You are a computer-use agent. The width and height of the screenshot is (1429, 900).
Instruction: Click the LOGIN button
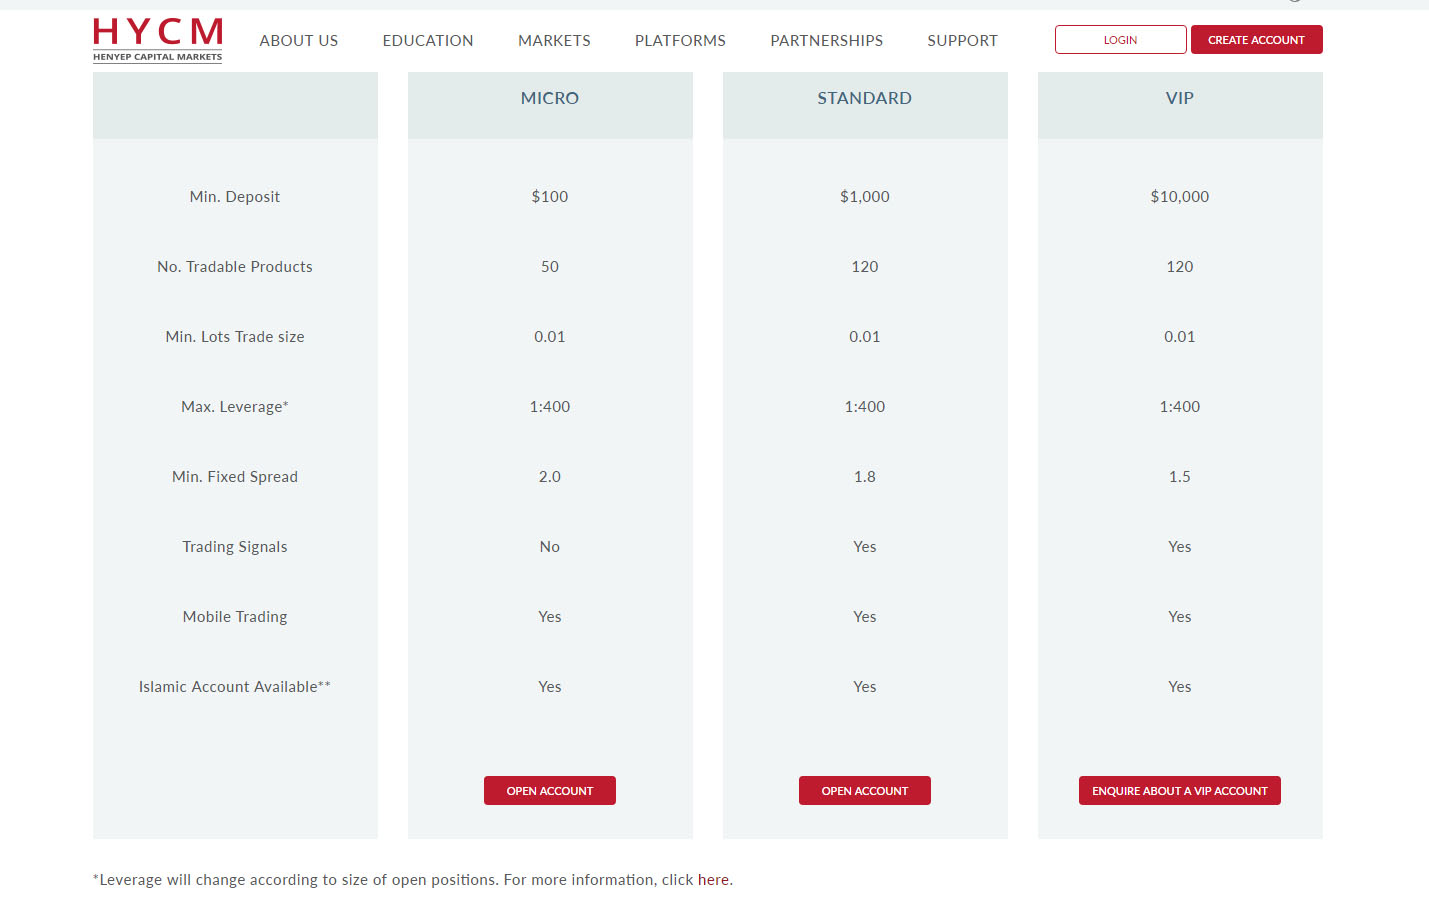pos(1120,39)
